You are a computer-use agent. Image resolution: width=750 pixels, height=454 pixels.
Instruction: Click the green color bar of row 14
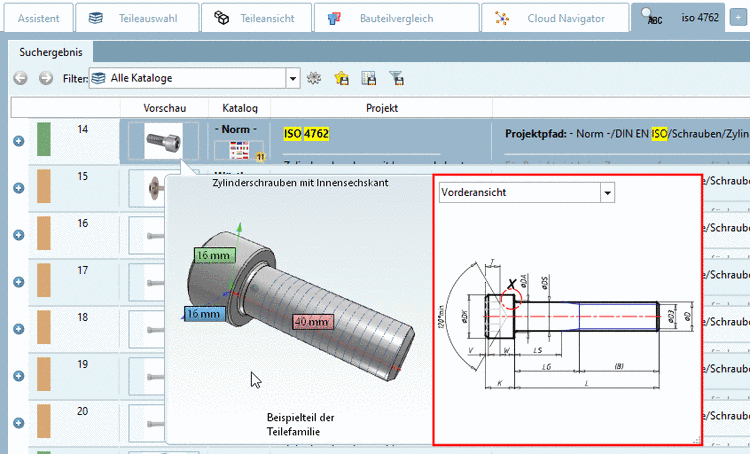point(44,139)
